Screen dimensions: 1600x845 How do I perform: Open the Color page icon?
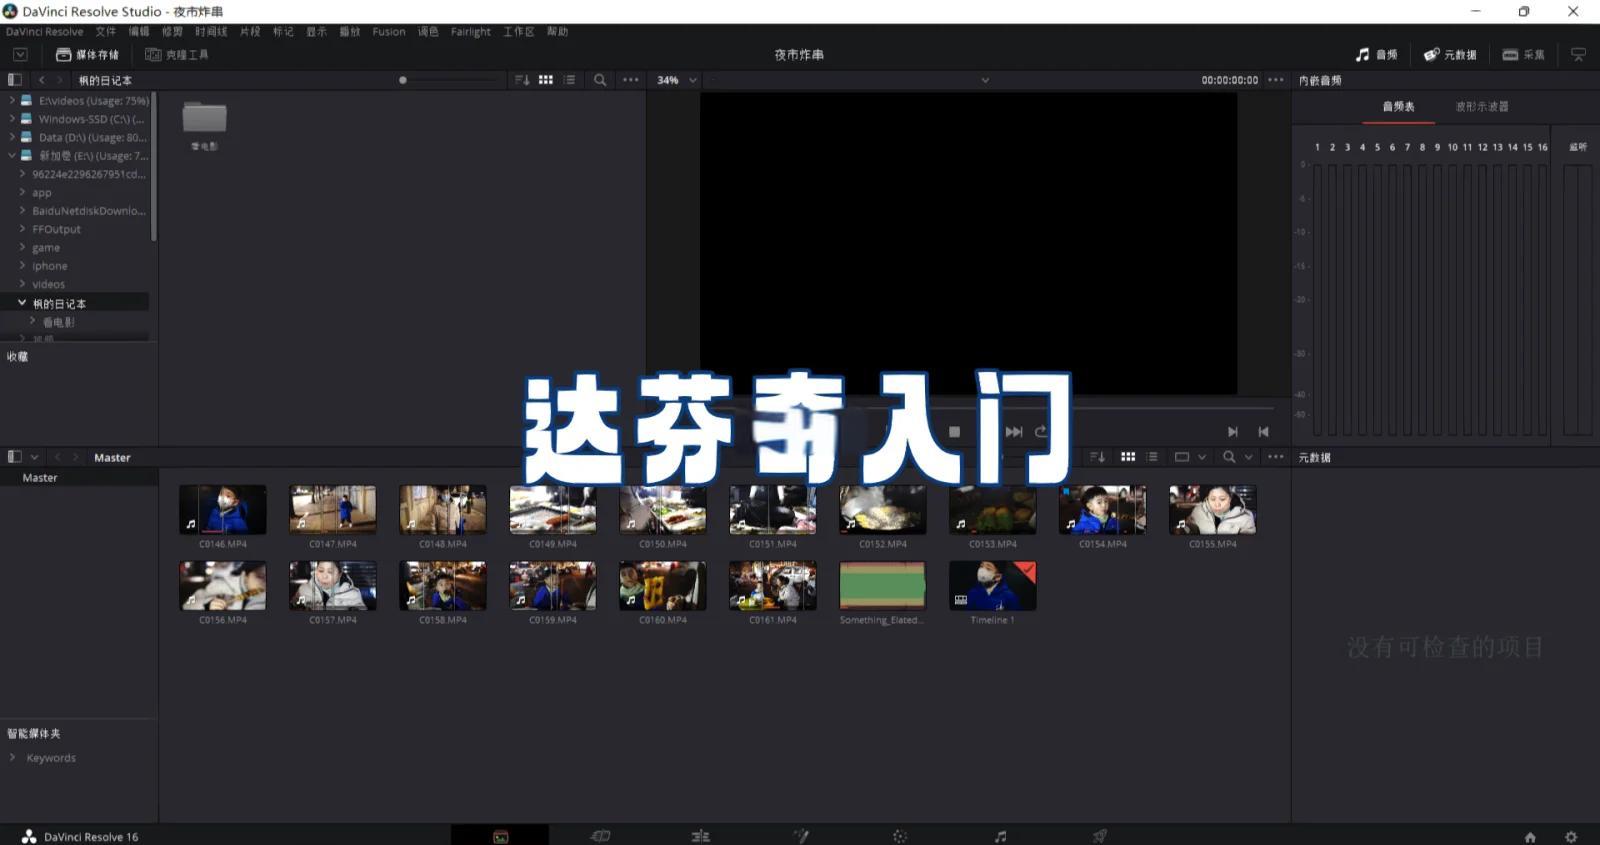tap(900, 836)
